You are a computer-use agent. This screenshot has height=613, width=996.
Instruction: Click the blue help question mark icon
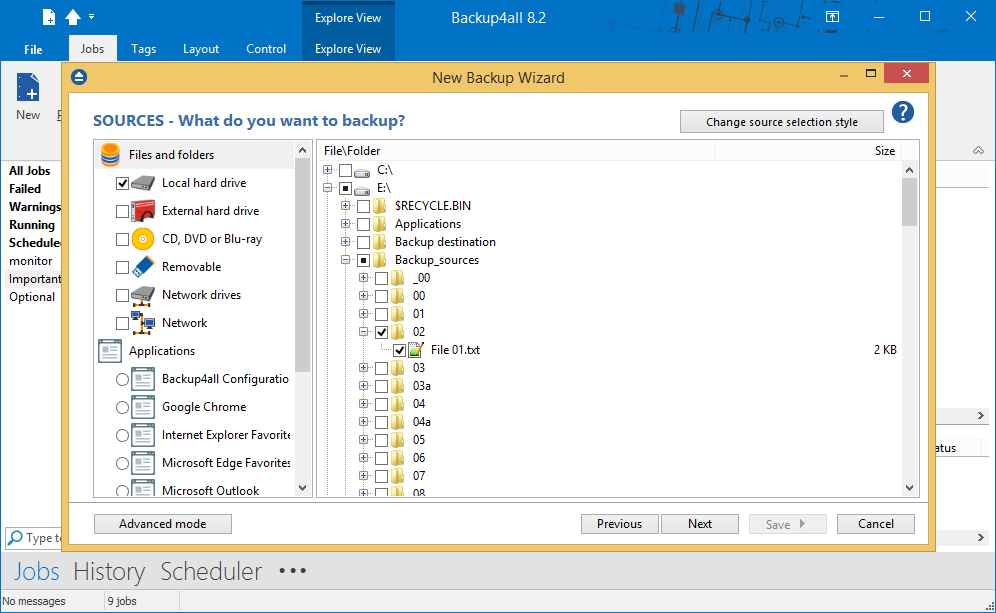coord(903,112)
